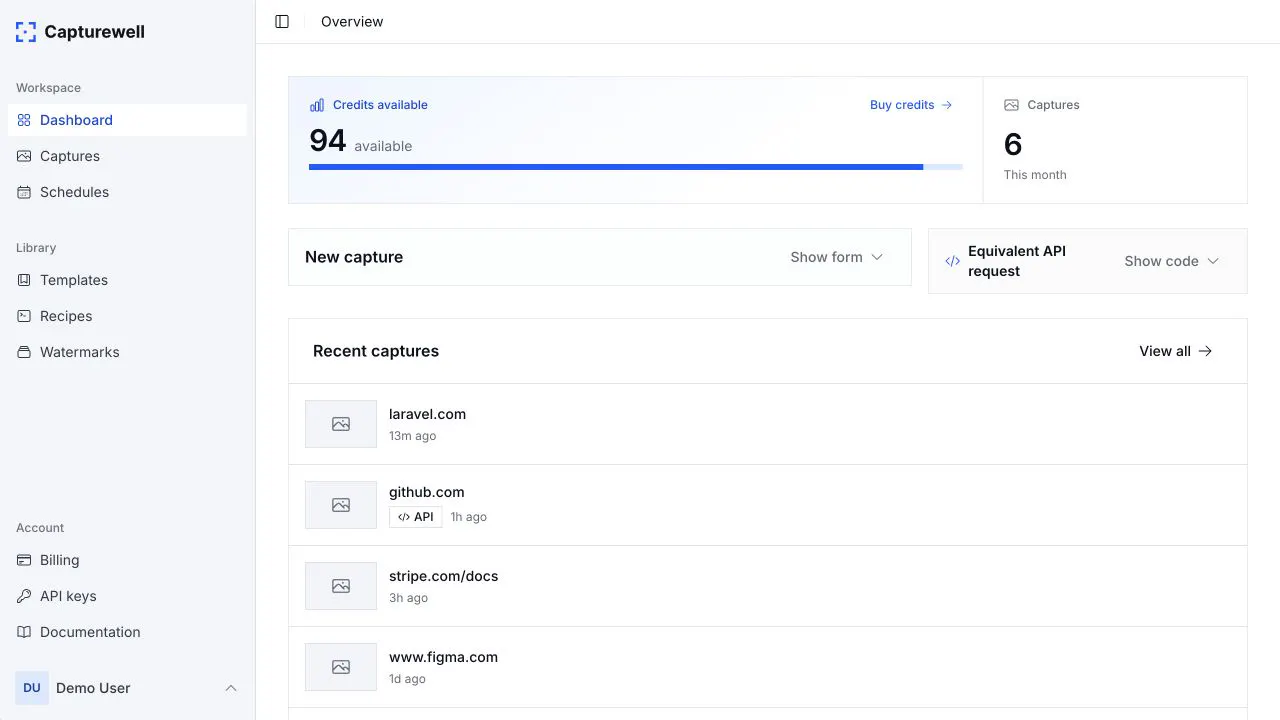Click the 1d ago timestamp
Image resolution: width=1280 pixels, height=720 pixels.
pos(407,679)
